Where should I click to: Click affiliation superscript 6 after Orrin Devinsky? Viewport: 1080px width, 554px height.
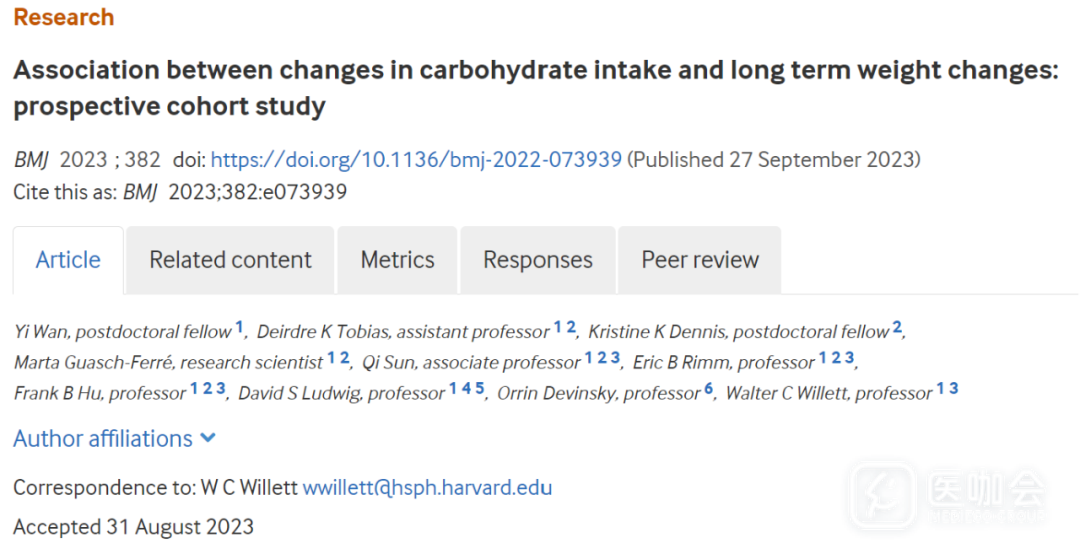click(708, 389)
